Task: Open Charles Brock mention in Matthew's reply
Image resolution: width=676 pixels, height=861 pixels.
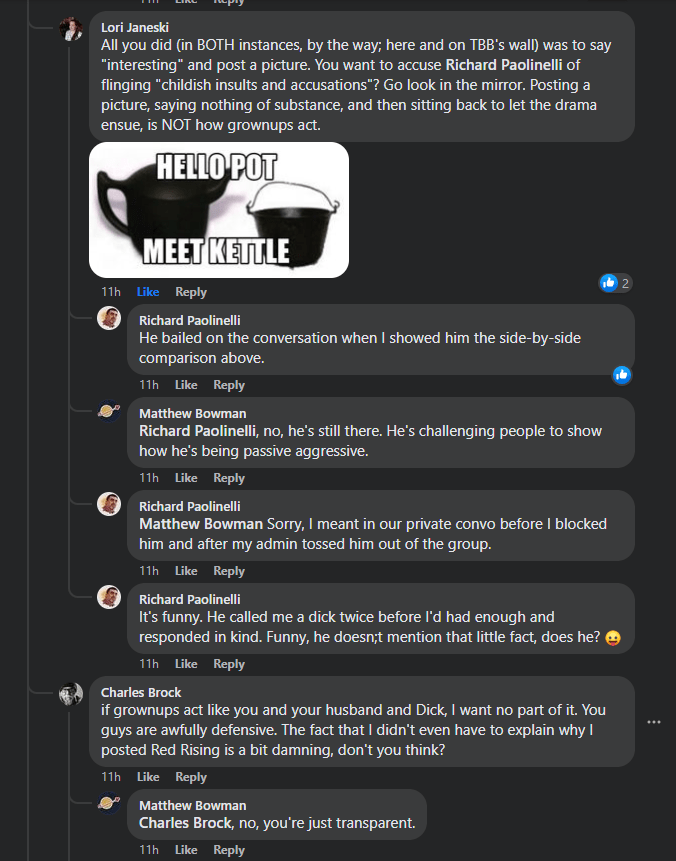Action: click(x=180, y=824)
